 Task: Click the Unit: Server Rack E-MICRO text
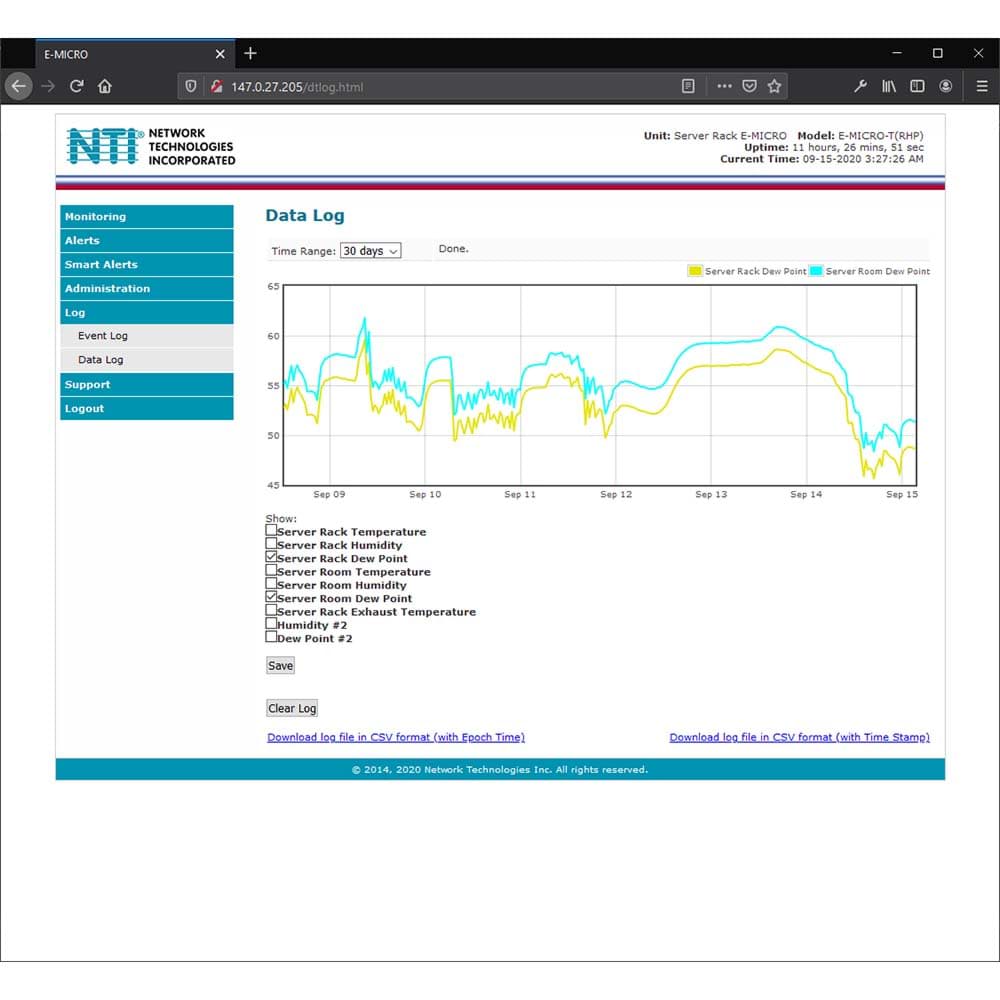(715, 136)
